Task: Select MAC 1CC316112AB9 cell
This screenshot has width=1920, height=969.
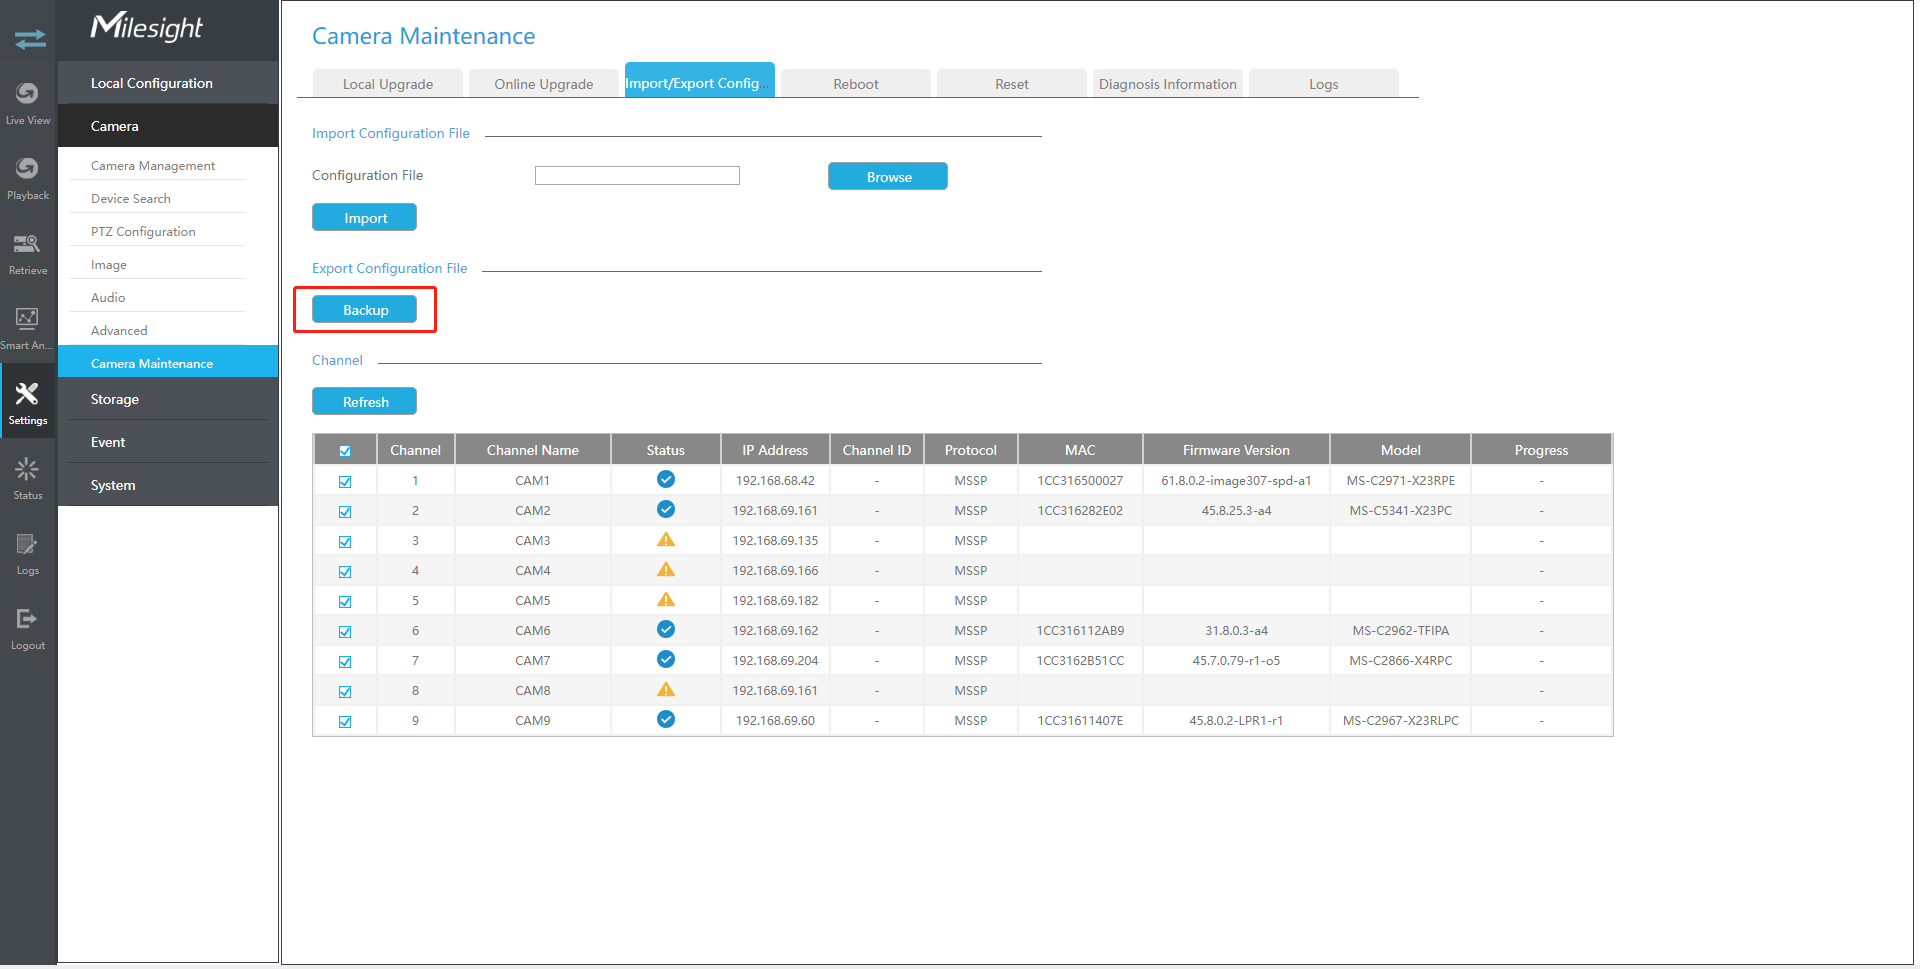Action: [1080, 631]
